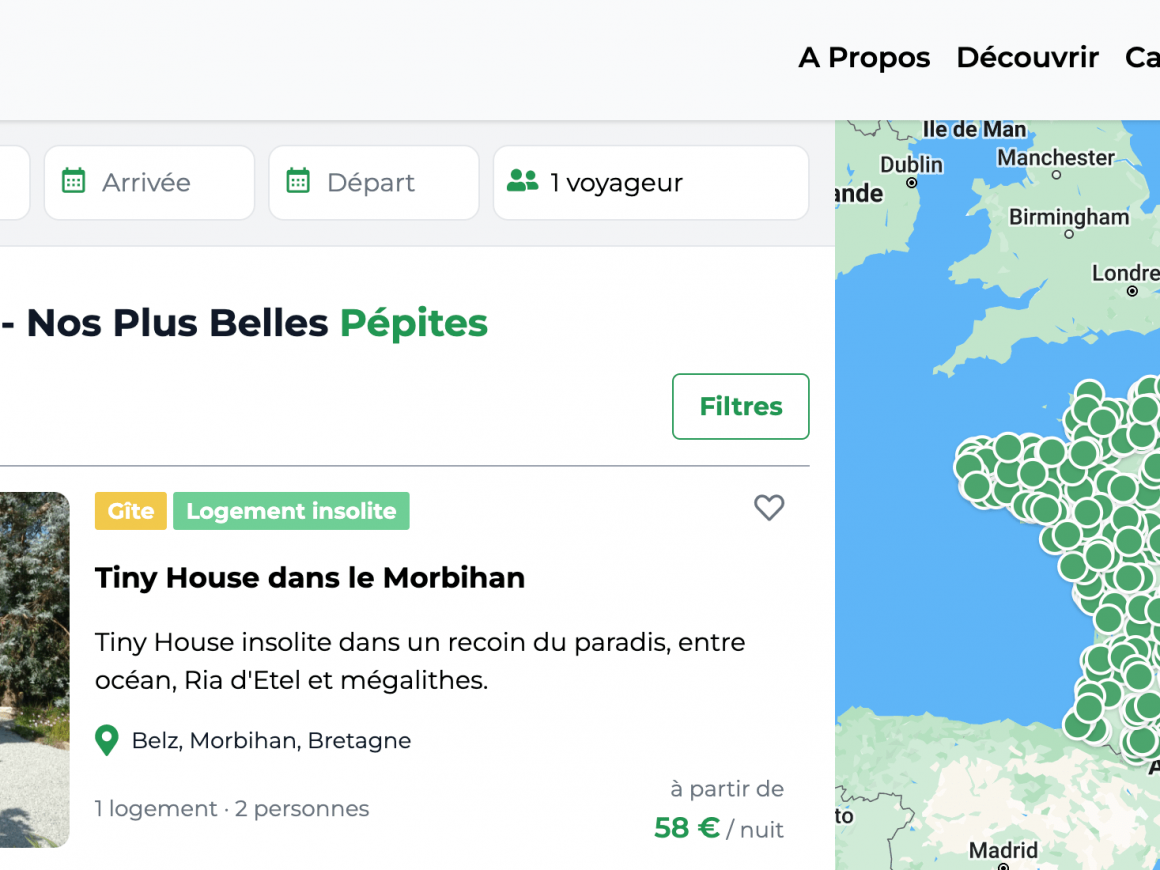Click the Belz, Morbihan, Bretagne location text
Image resolution: width=1160 pixels, height=870 pixels.
tap(272, 741)
